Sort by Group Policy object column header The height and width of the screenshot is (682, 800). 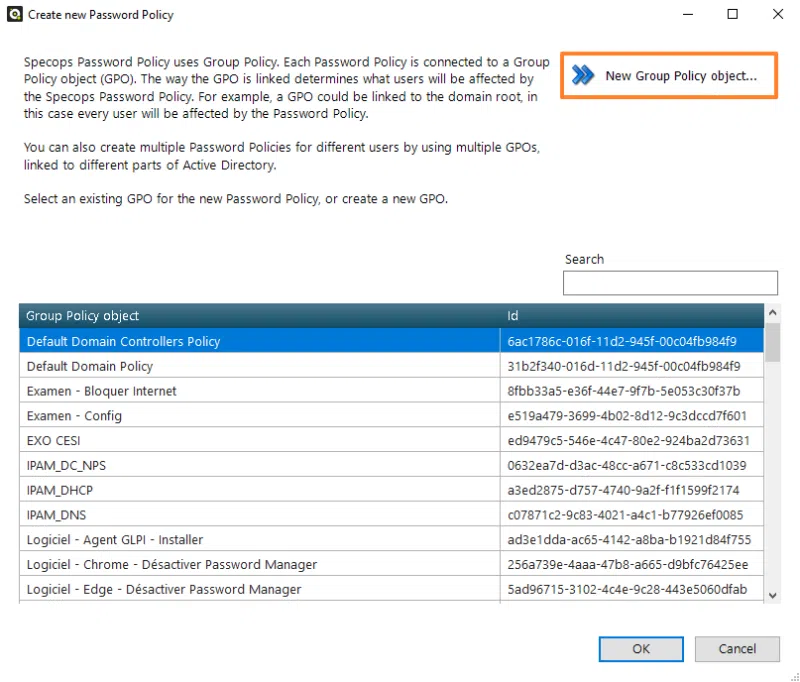pos(259,316)
